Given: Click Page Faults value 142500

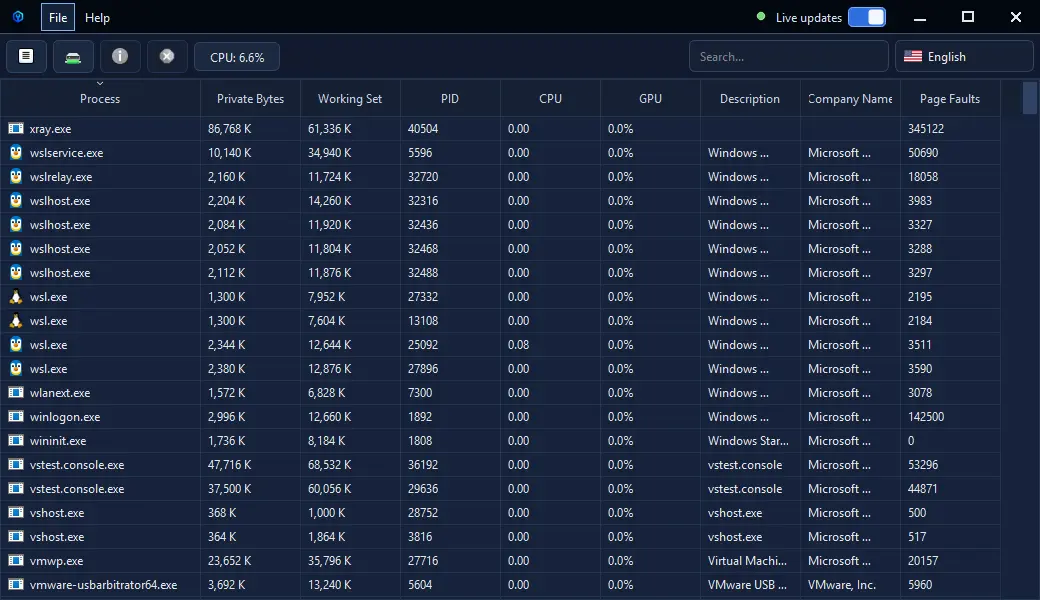Looking at the screenshot, I should click(x=926, y=417).
